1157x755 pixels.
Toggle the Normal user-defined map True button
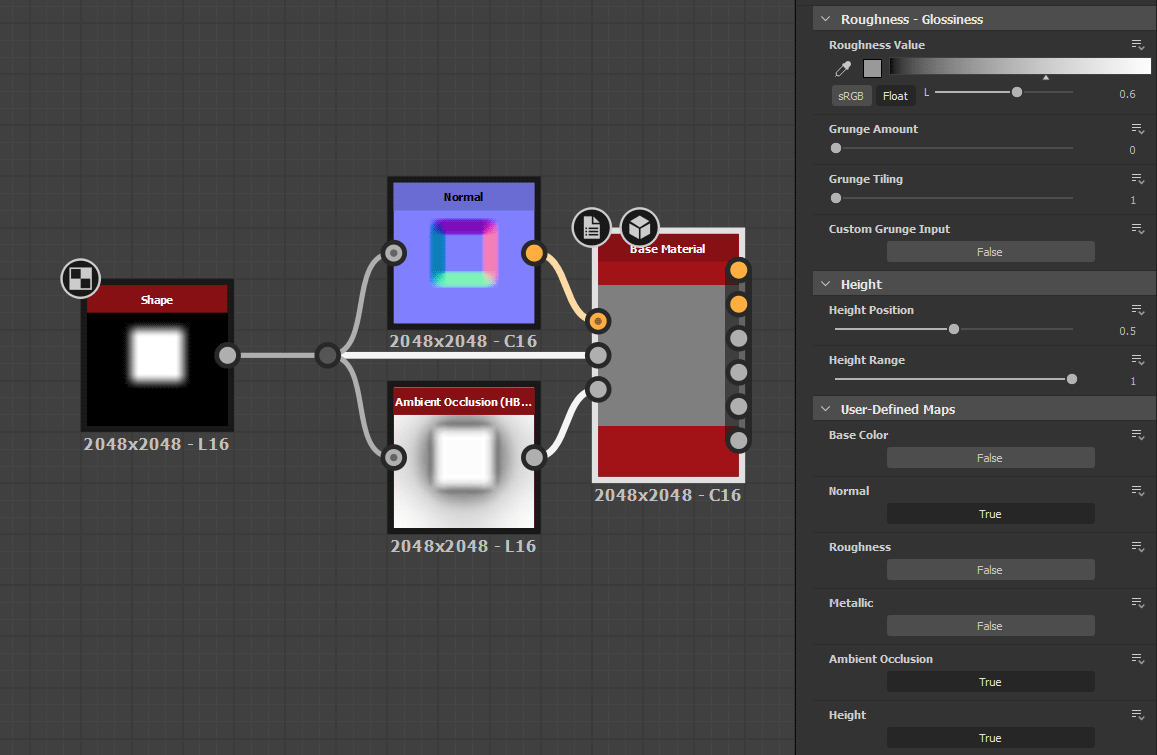pos(989,514)
